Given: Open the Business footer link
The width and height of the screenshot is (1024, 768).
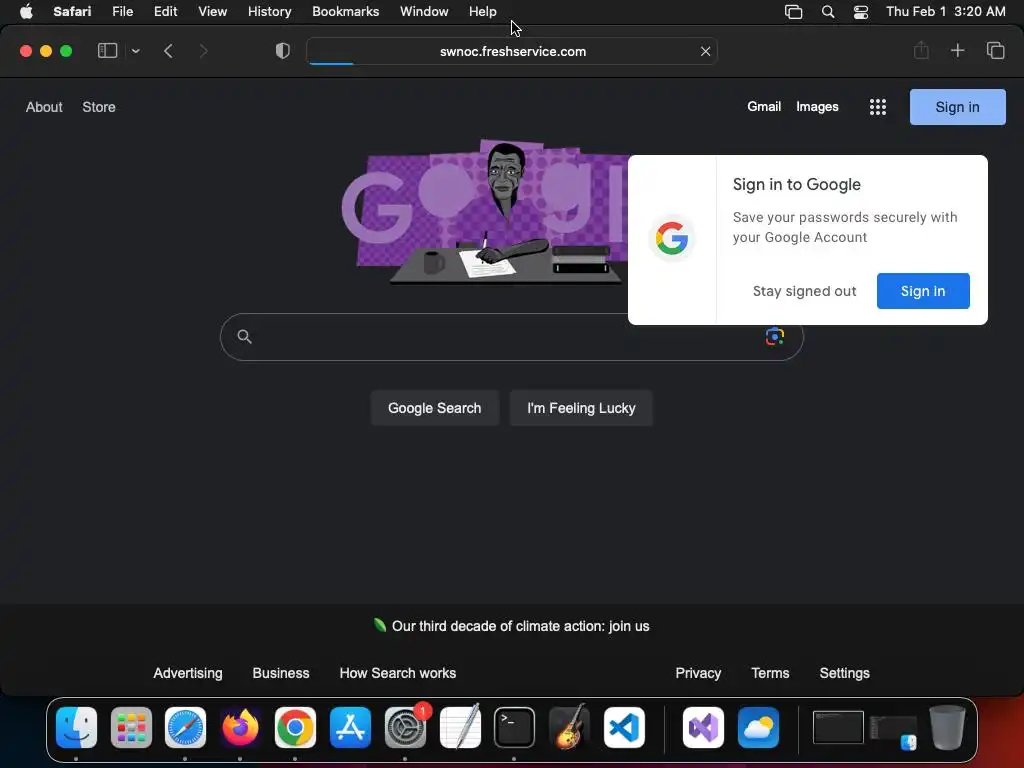Looking at the screenshot, I should pos(281,673).
